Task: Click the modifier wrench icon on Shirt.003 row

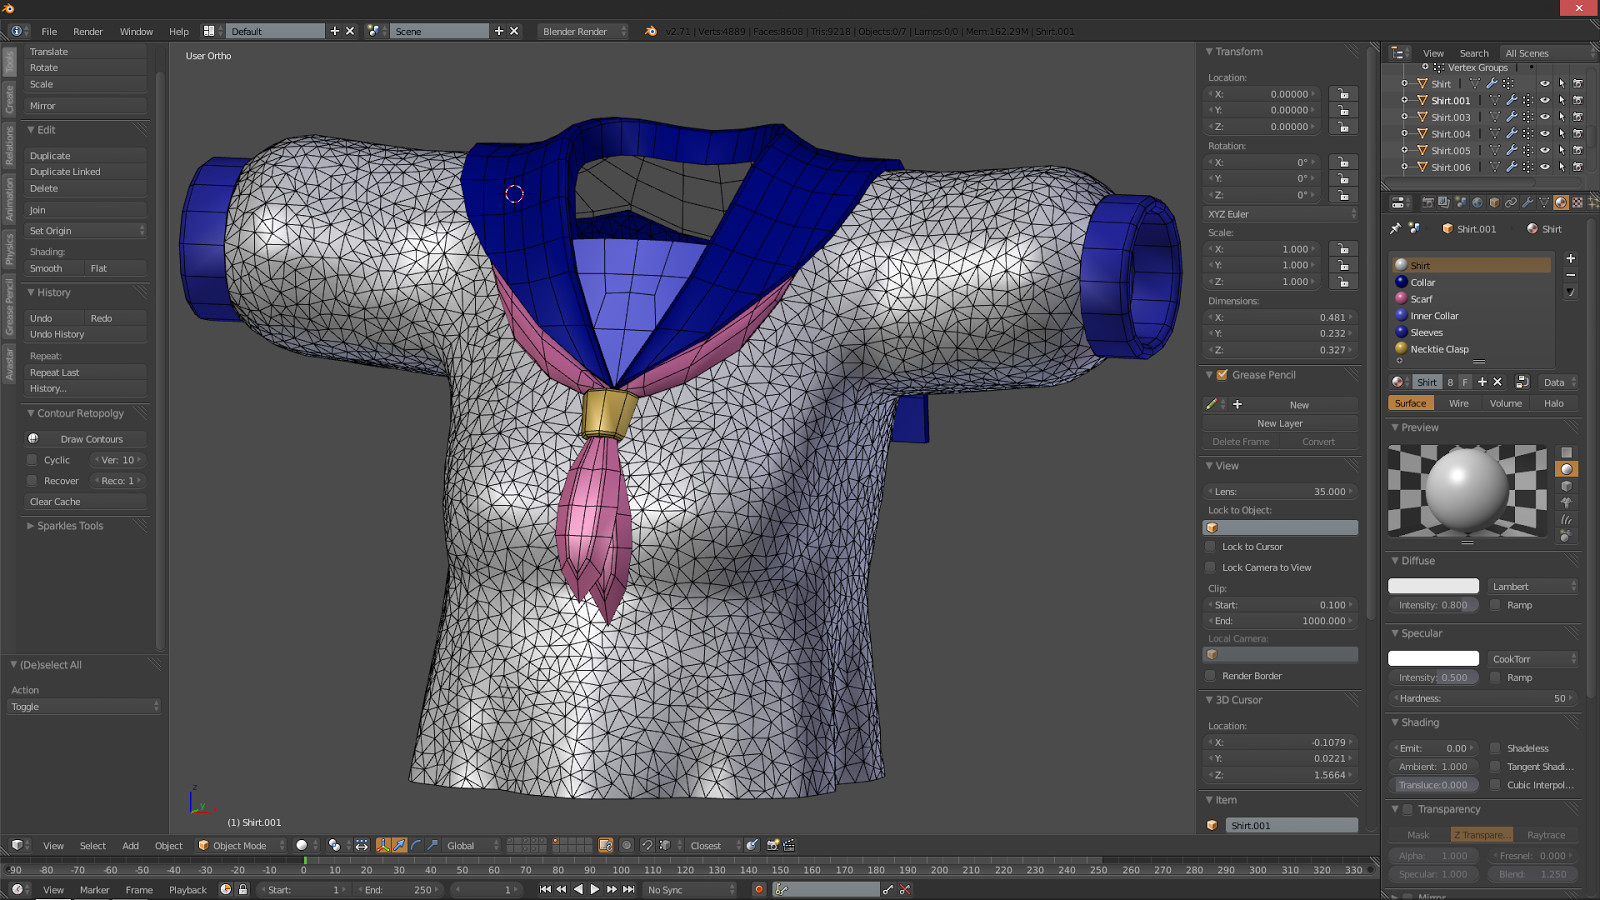Action: click(x=1511, y=117)
